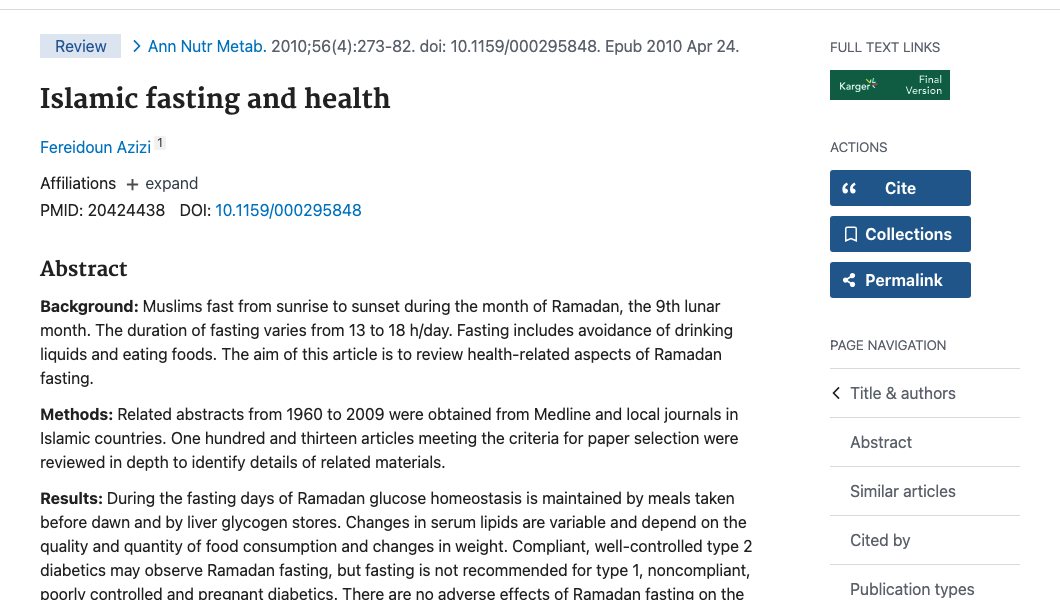Toggle Collections for this article

pos(900,234)
